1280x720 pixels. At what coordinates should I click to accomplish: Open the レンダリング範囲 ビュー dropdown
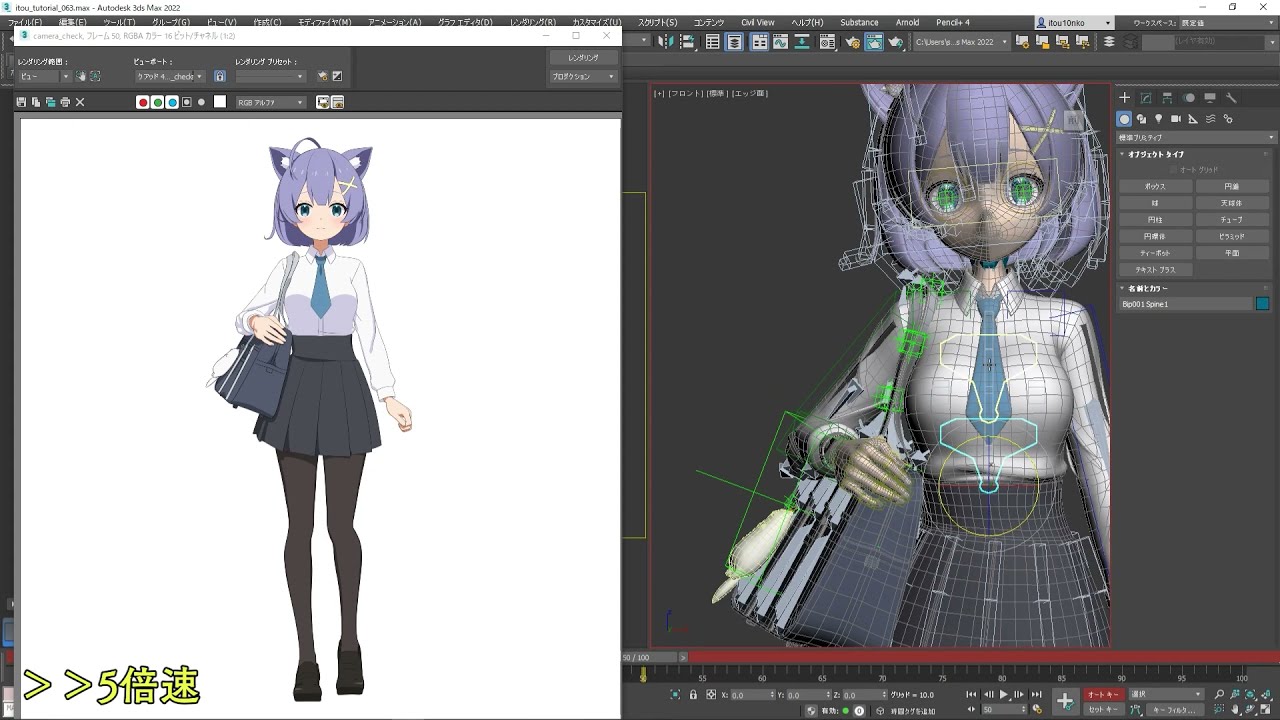point(44,76)
